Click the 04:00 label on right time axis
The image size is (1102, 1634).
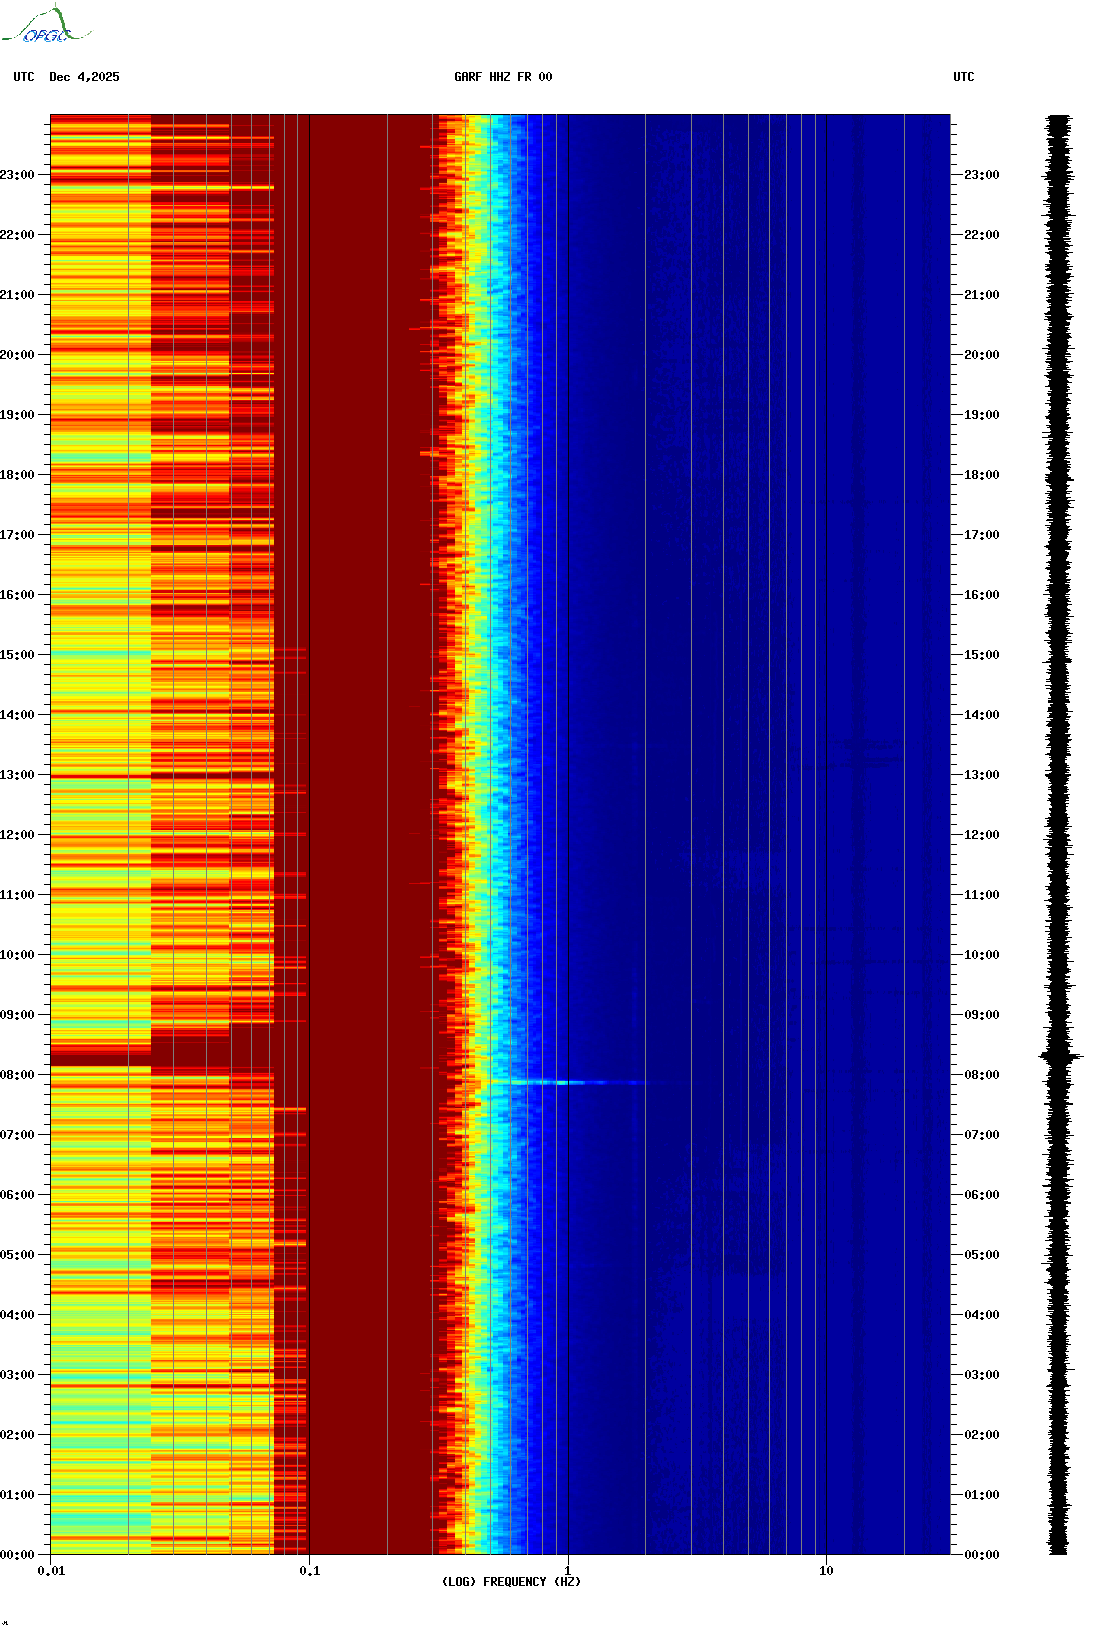(x=981, y=1315)
